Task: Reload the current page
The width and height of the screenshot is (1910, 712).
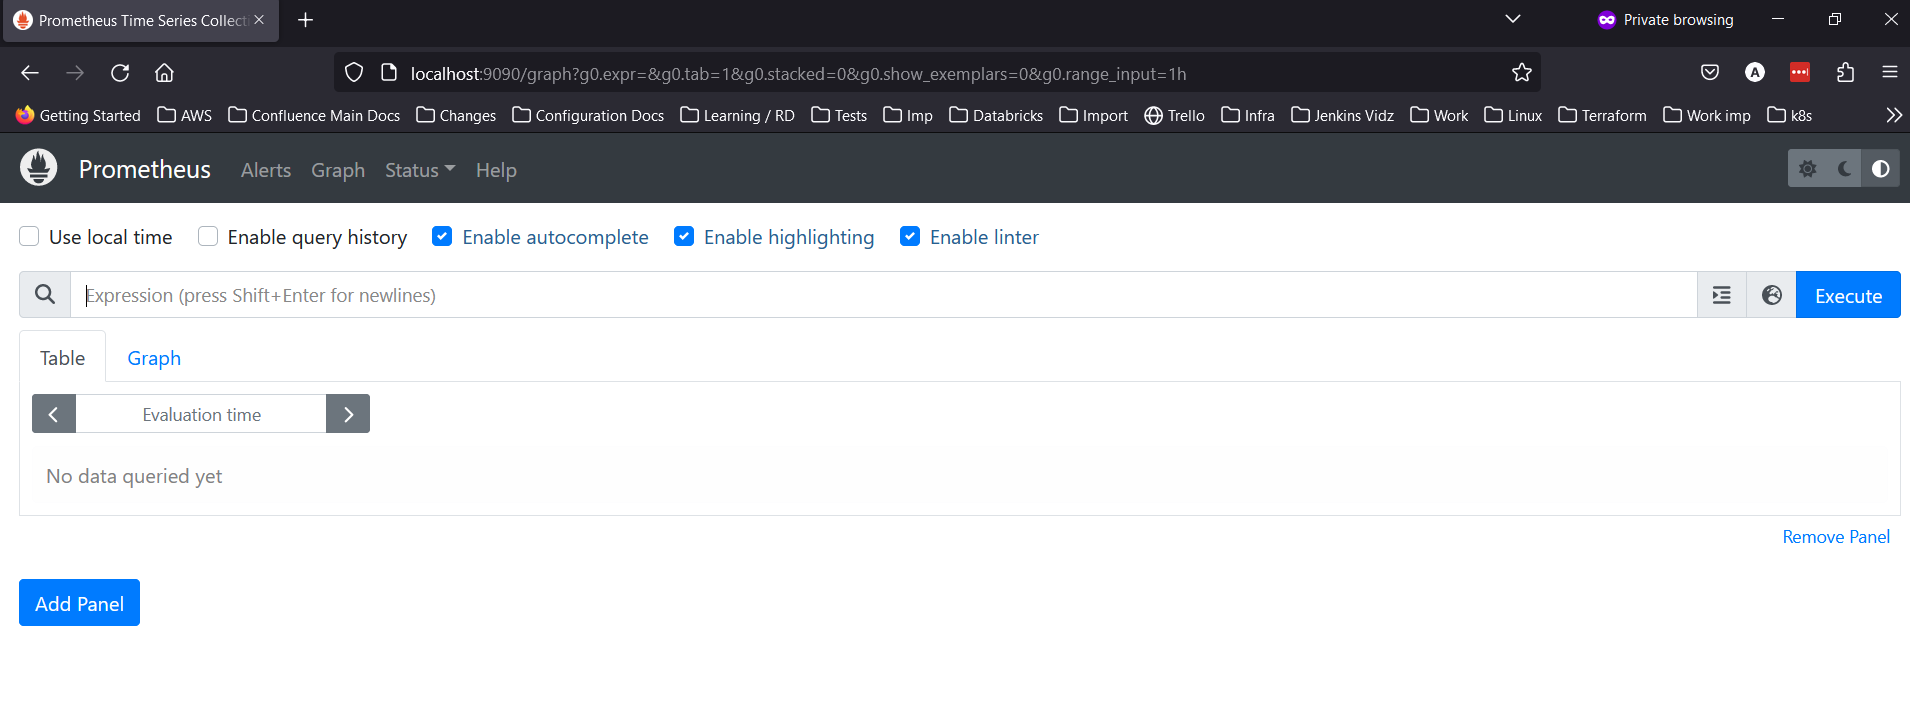Action: 120,73
